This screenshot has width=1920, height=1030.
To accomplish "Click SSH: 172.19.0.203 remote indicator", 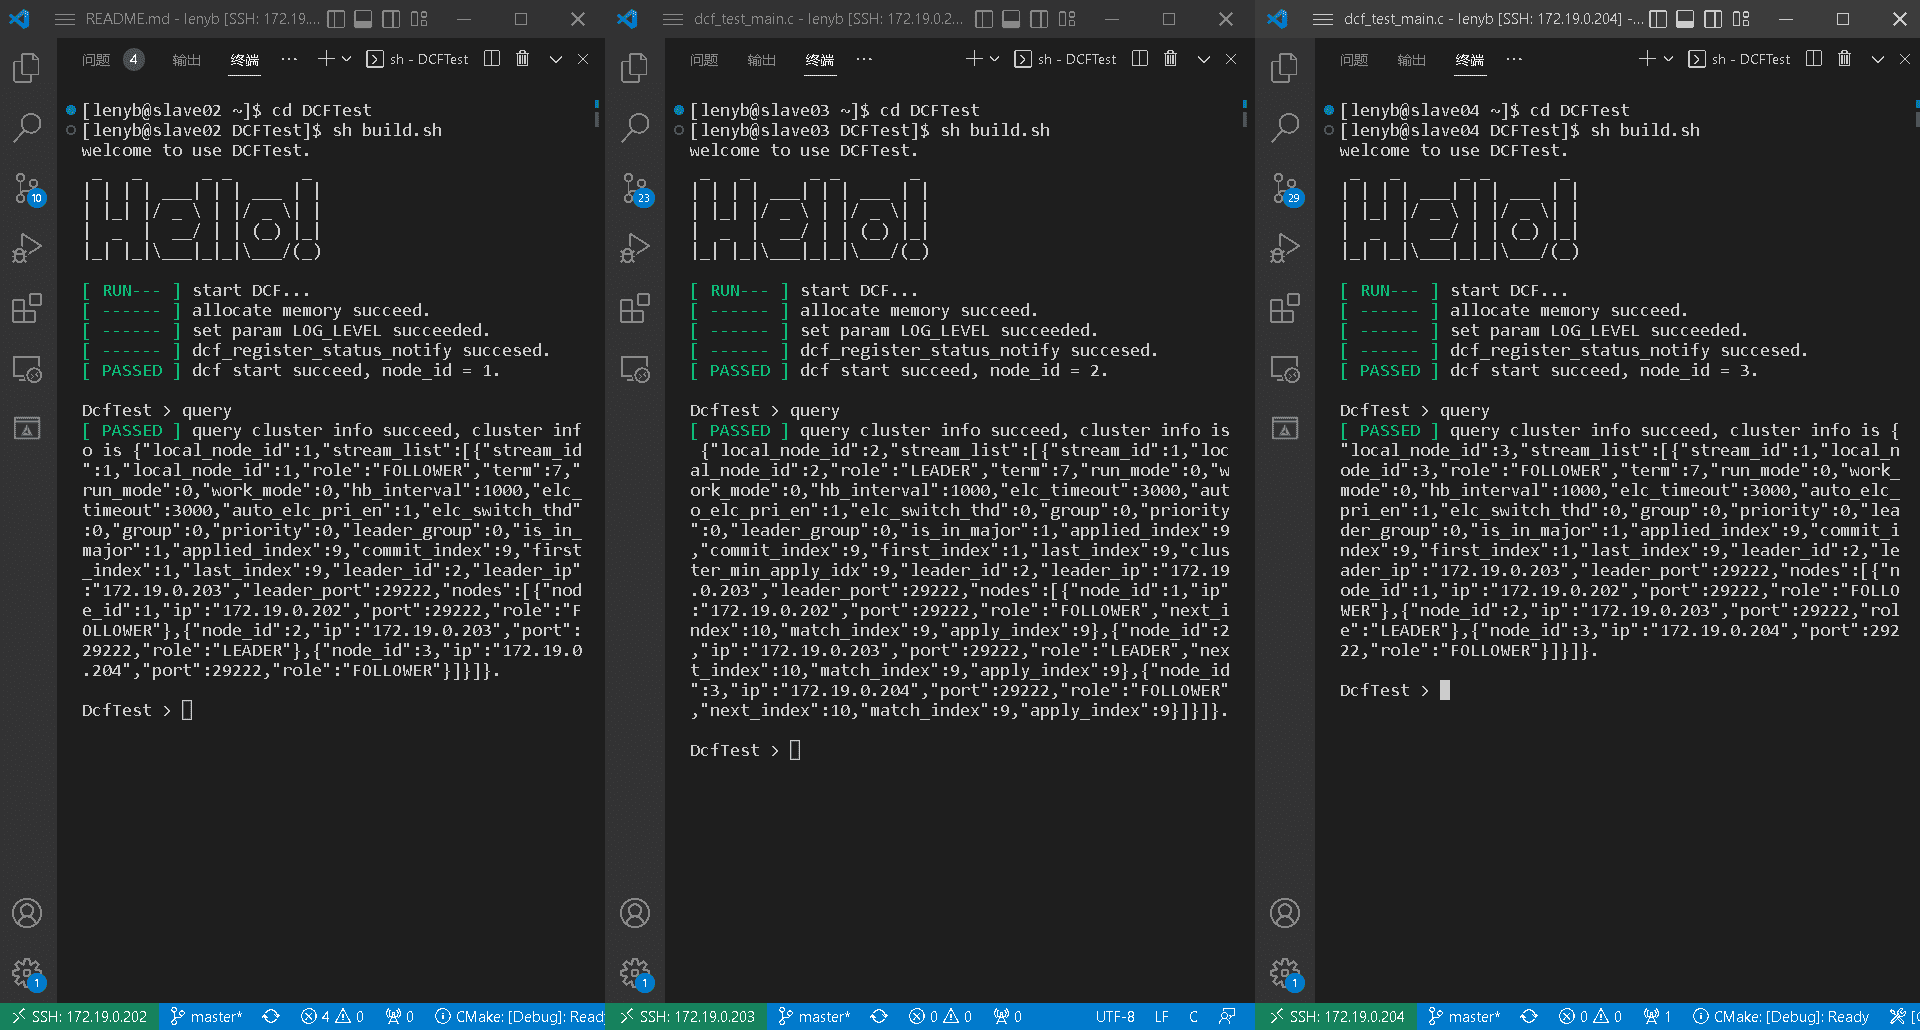I will (x=687, y=1017).
